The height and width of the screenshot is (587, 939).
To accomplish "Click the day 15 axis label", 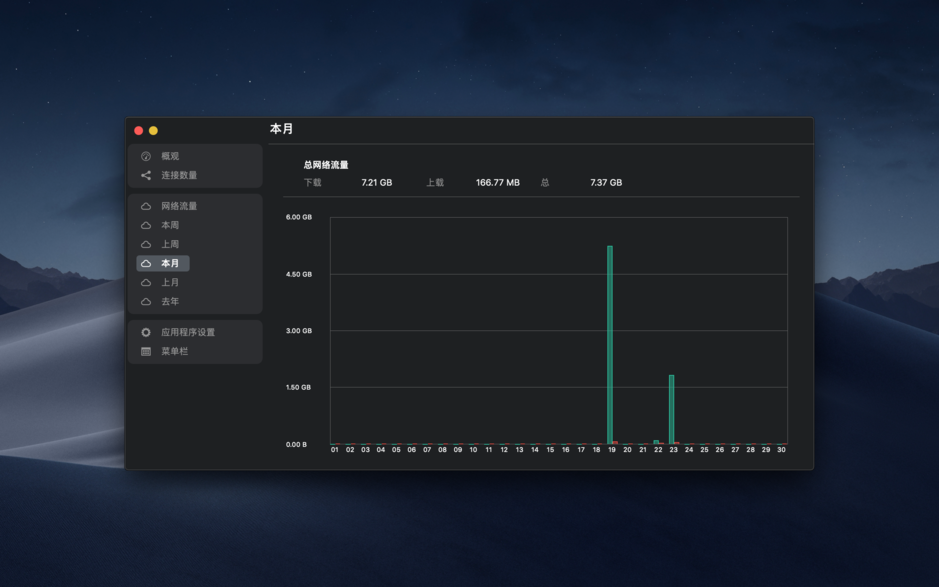I will [550, 450].
